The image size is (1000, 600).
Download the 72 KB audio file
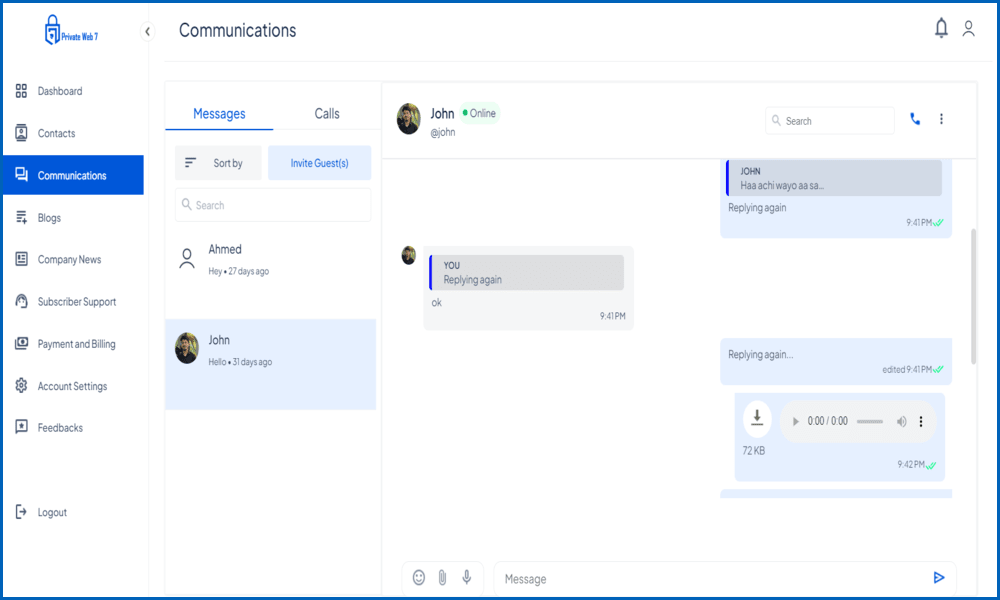[757, 419]
